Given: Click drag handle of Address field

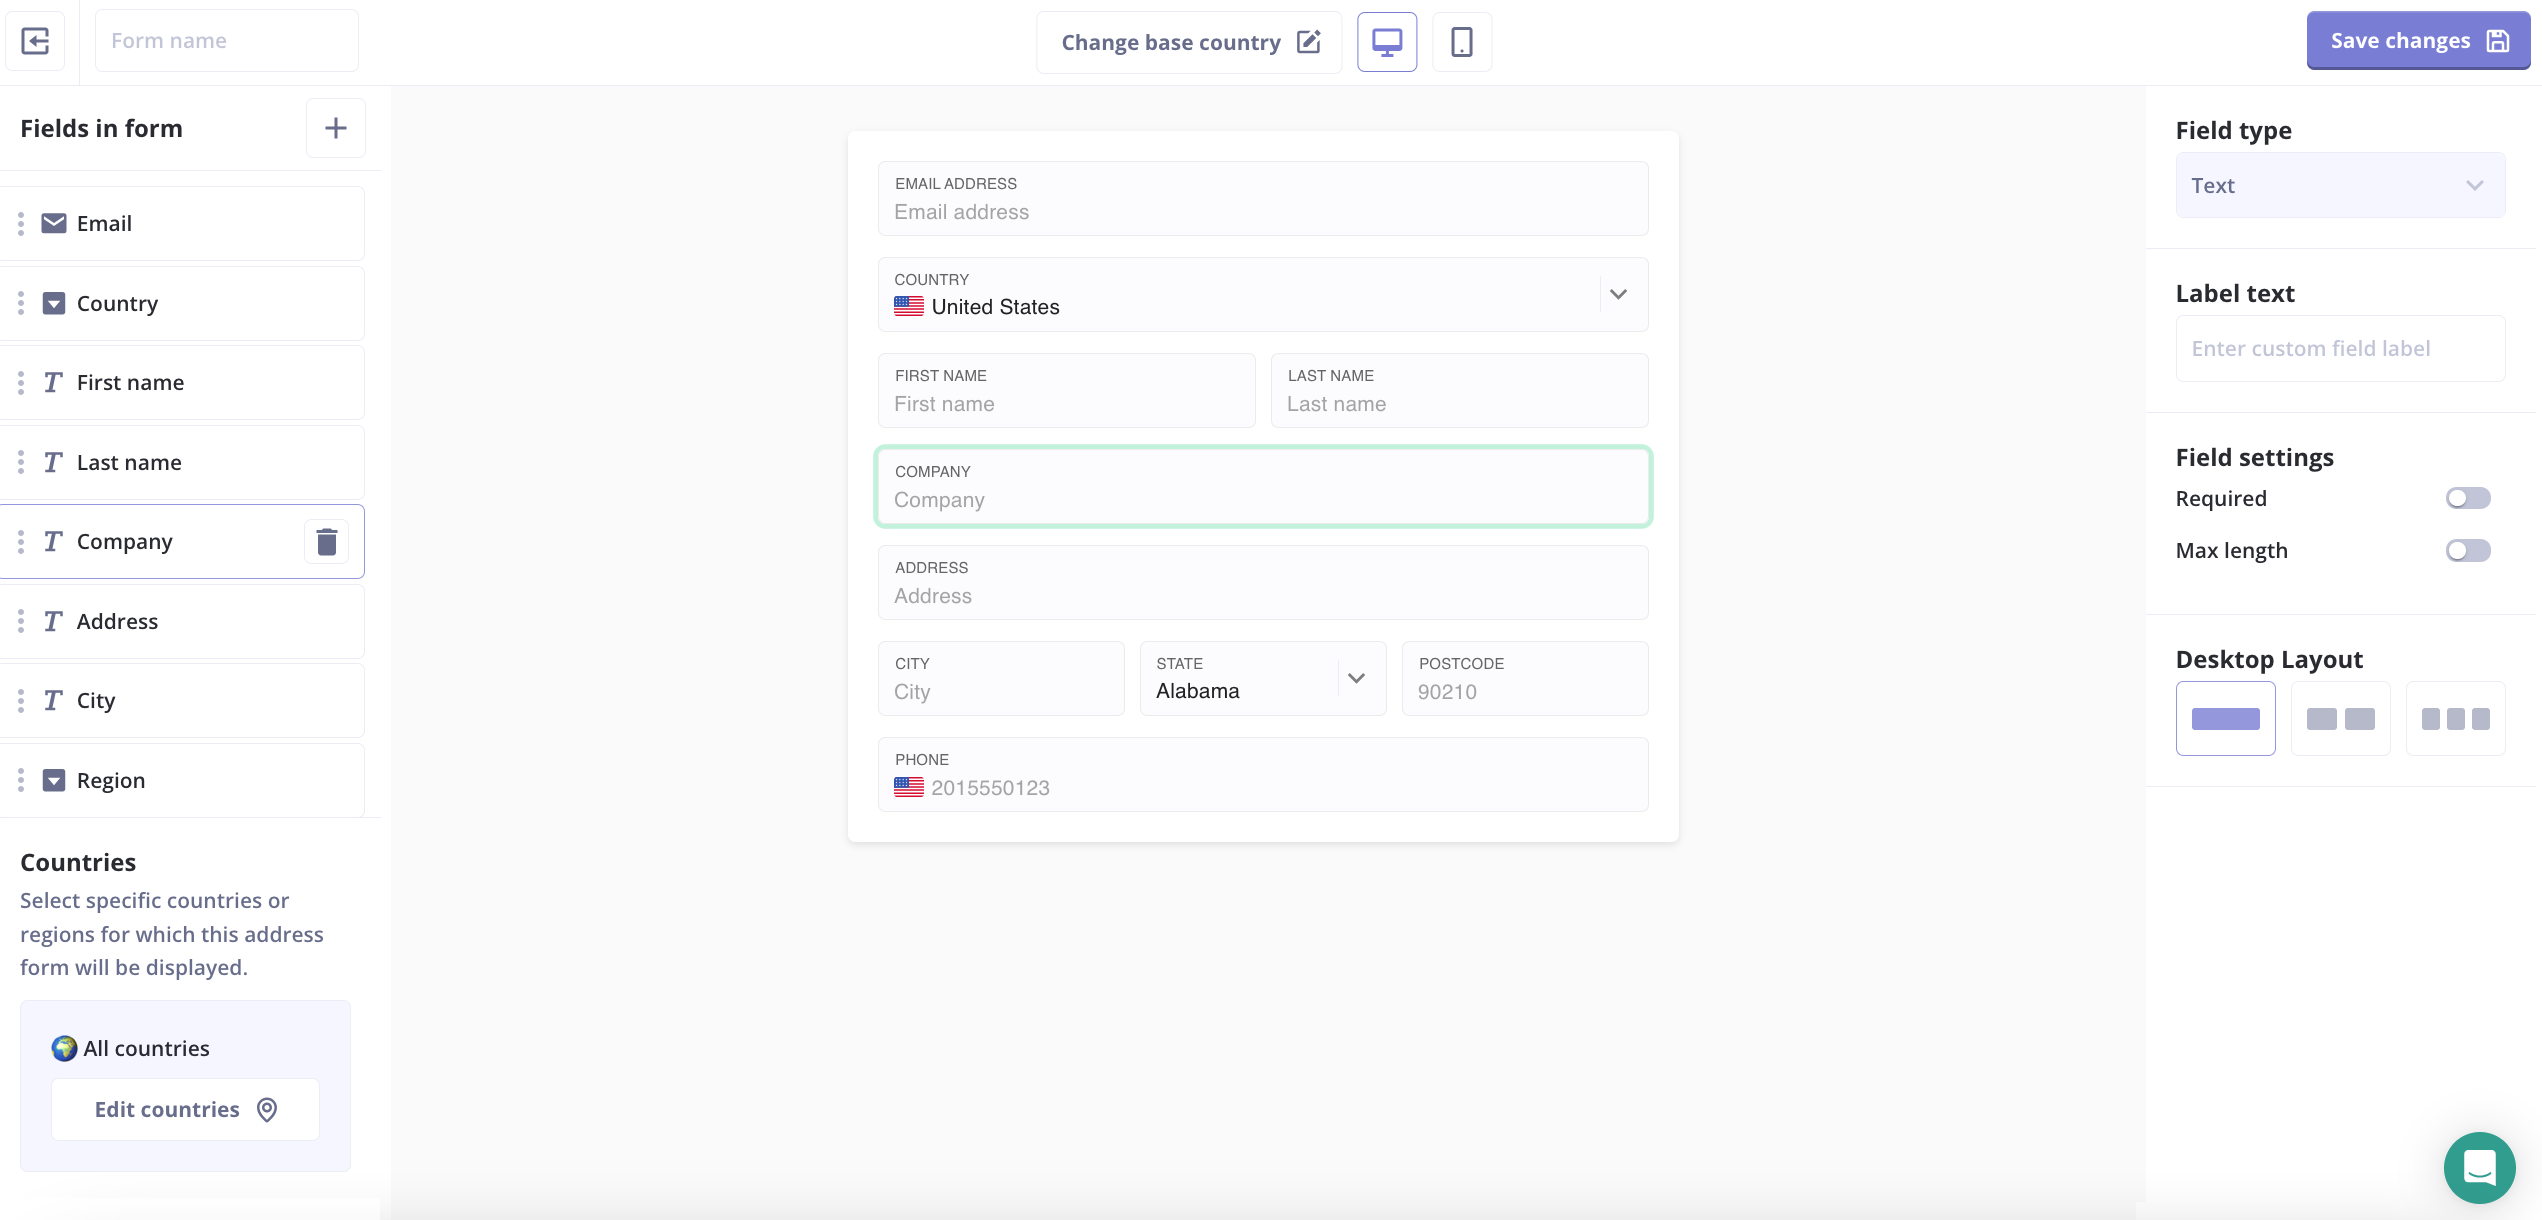Looking at the screenshot, I should coord(21,621).
